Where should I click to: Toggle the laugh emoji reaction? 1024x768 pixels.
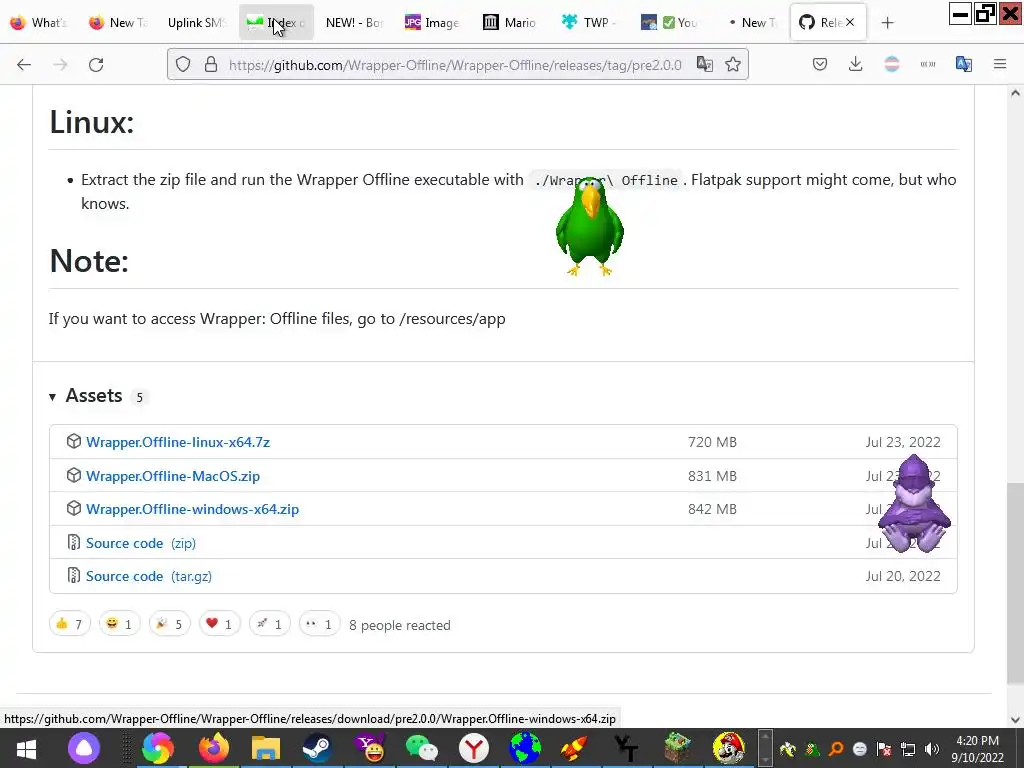click(120, 624)
